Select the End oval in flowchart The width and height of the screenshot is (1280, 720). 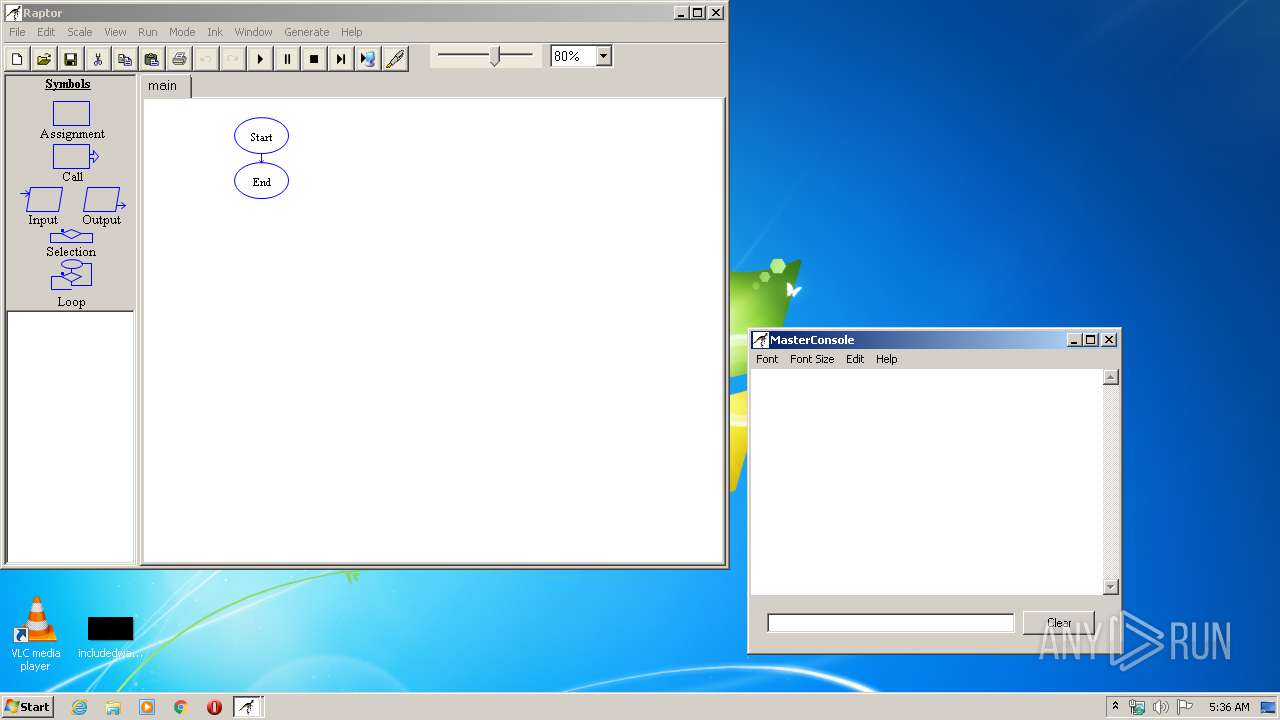coord(261,181)
